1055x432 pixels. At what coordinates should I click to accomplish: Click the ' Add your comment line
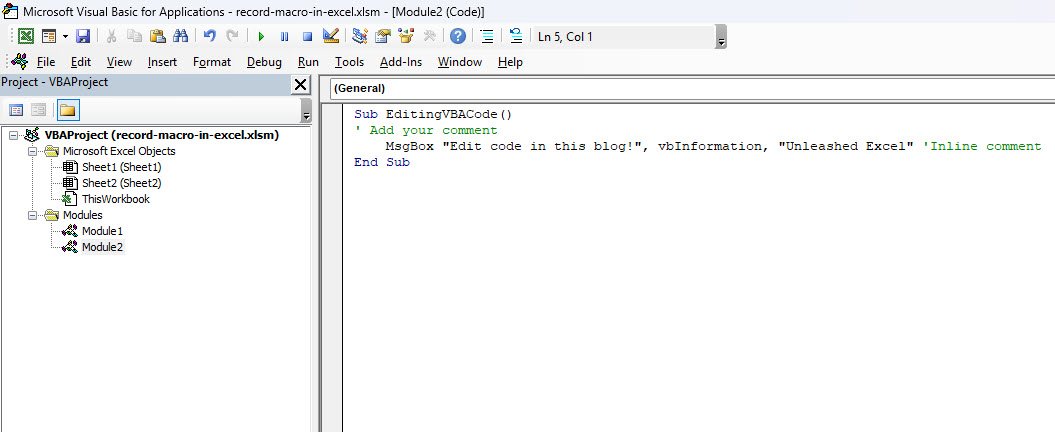(426, 131)
